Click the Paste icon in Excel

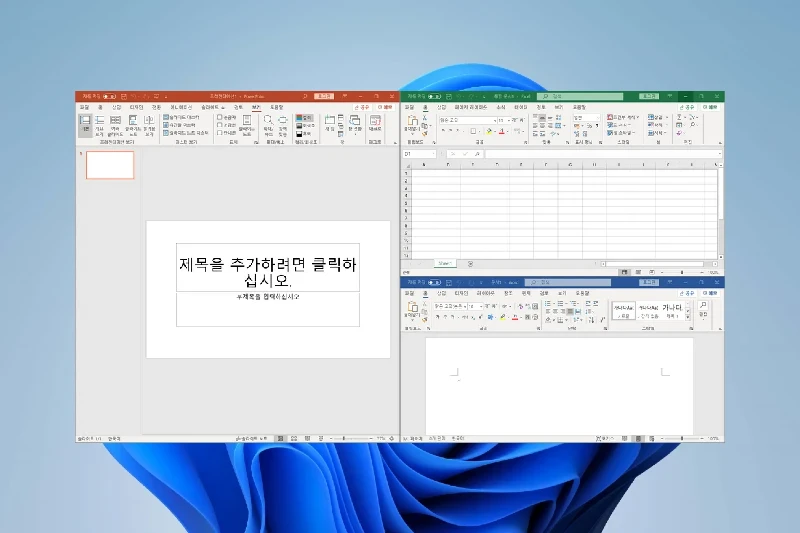pos(411,122)
